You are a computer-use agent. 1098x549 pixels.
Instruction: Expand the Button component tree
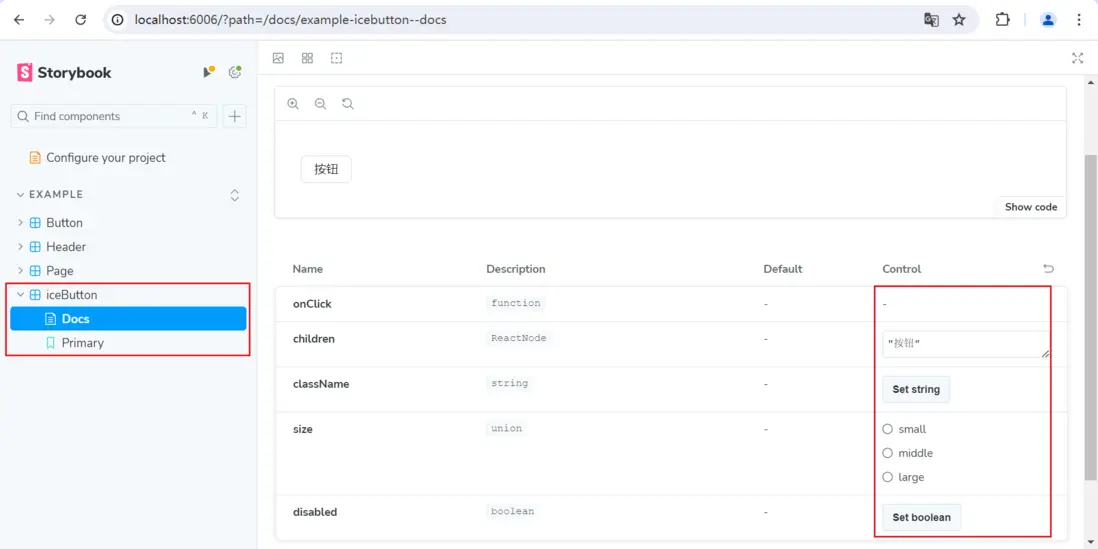click(20, 223)
